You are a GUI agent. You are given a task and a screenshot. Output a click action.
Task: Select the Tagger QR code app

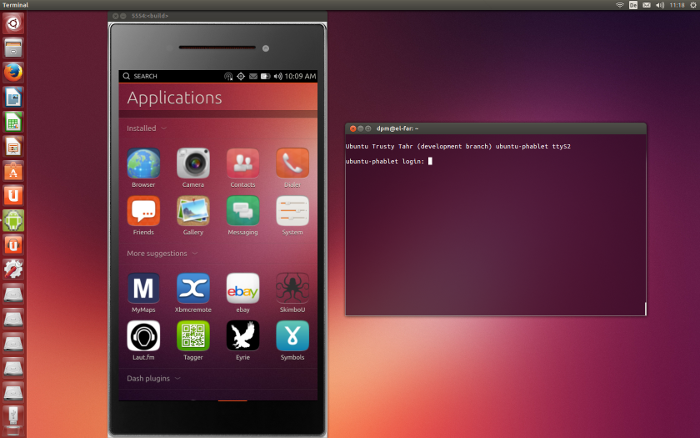pos(193,336)
